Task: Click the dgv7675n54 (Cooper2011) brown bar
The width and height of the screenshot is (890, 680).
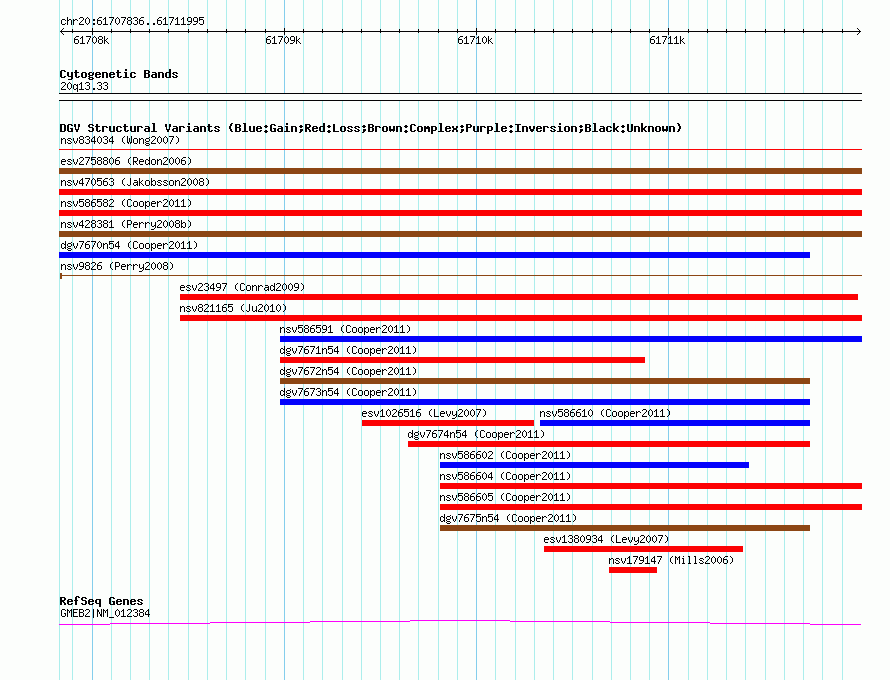Action: [625, 528]
